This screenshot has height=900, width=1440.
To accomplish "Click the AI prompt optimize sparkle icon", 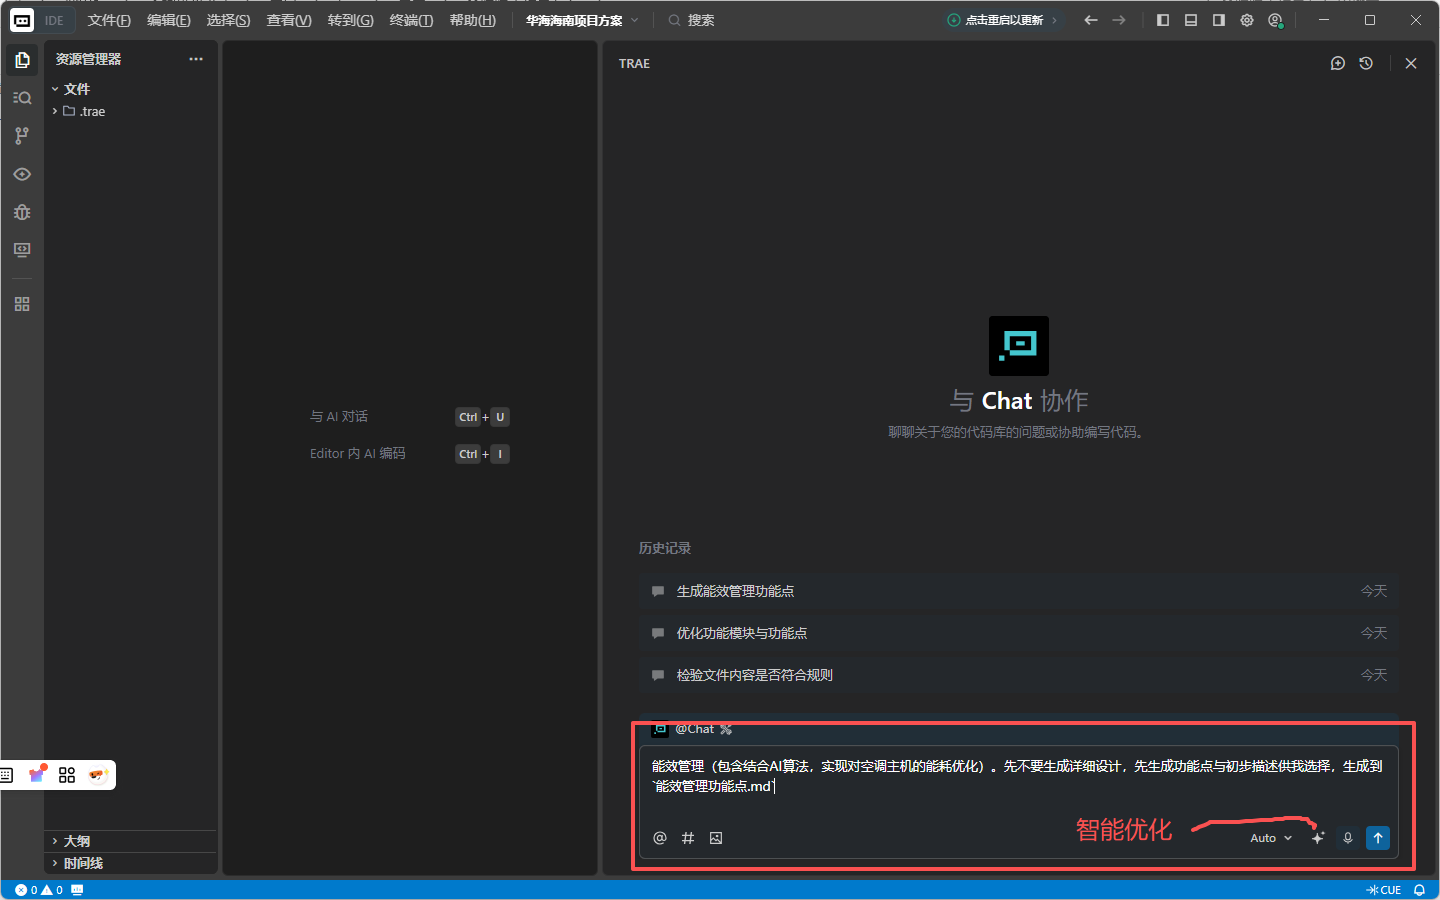I will [1318, 838].
